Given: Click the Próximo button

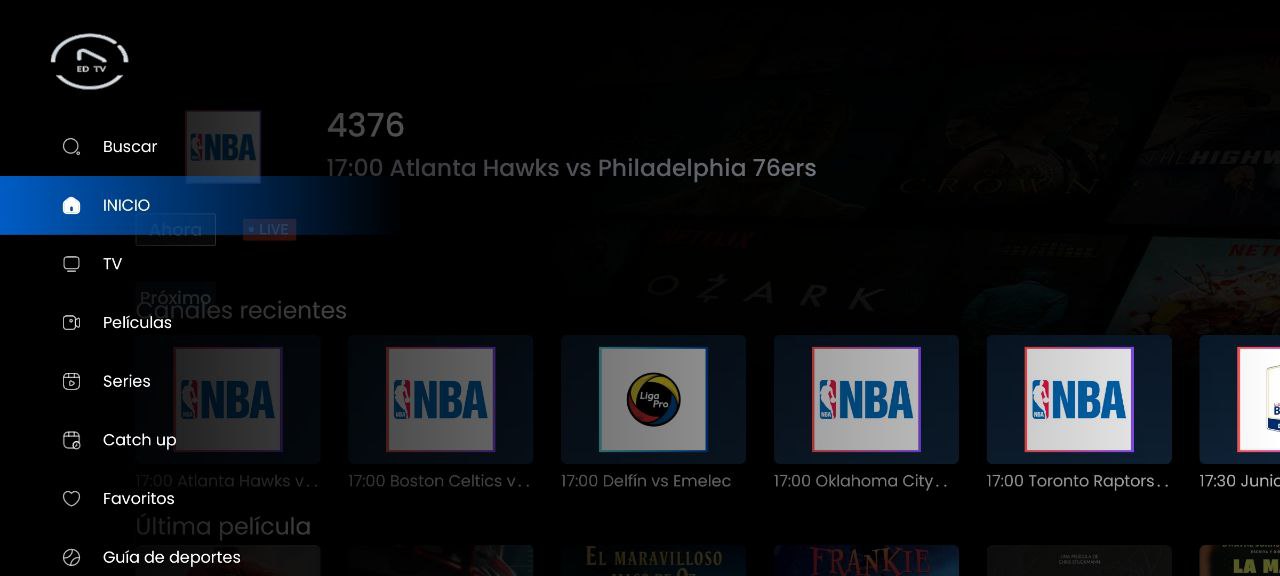Looking at the screenshot, I should pos(175,297).
